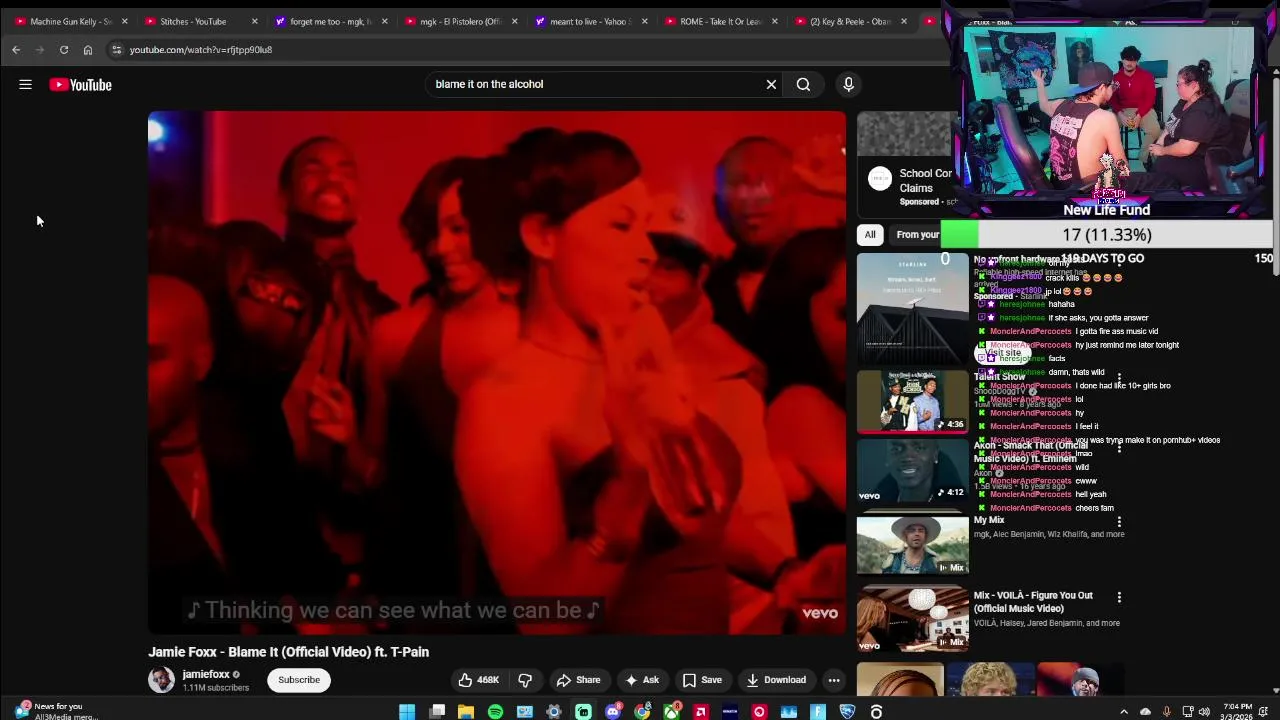This screenshot has width=1280, height=720.
Task: Open AMD Software taskbar icon
Action: (x=701, y=712)
